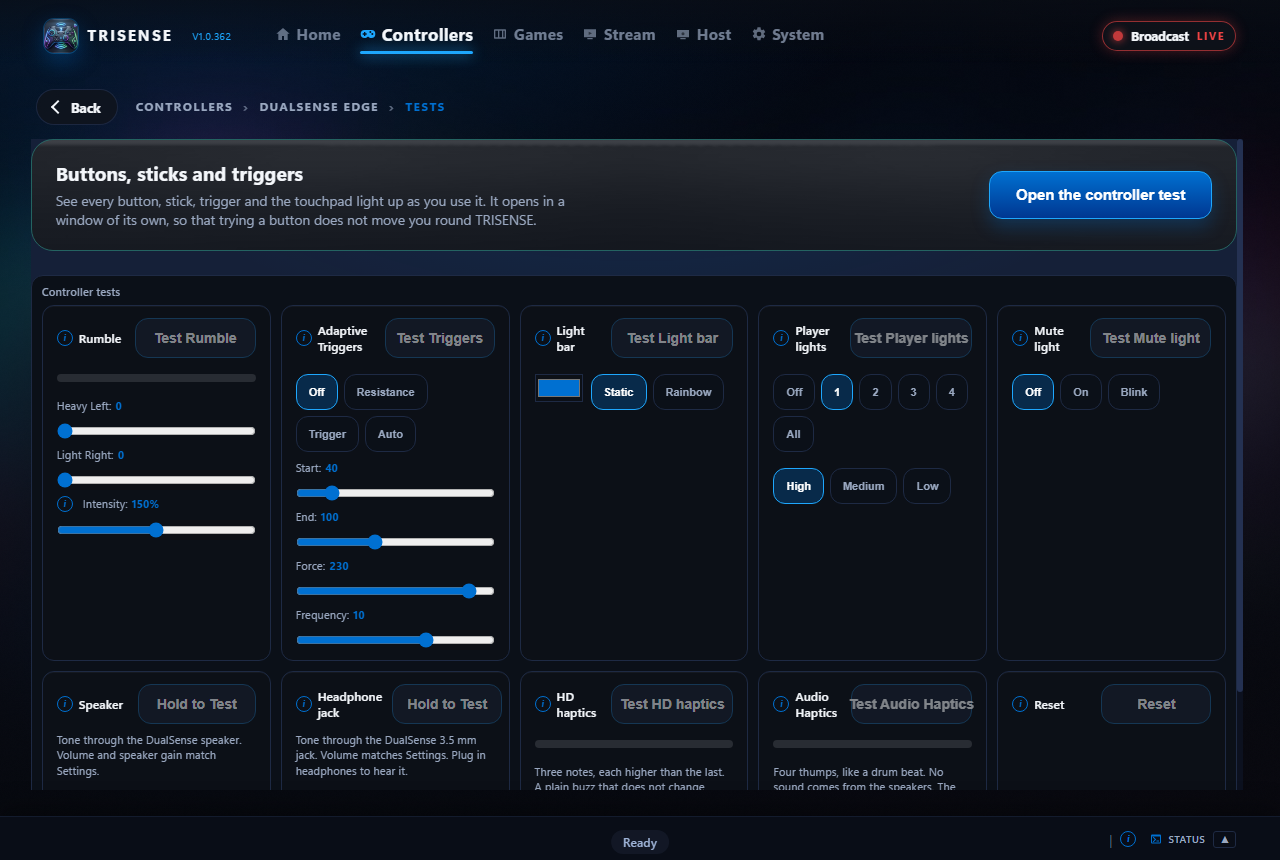The height and width of the screenshot is (860, 1280).
Task: Open the light bar color swatch
Action: tap(559, 388)
